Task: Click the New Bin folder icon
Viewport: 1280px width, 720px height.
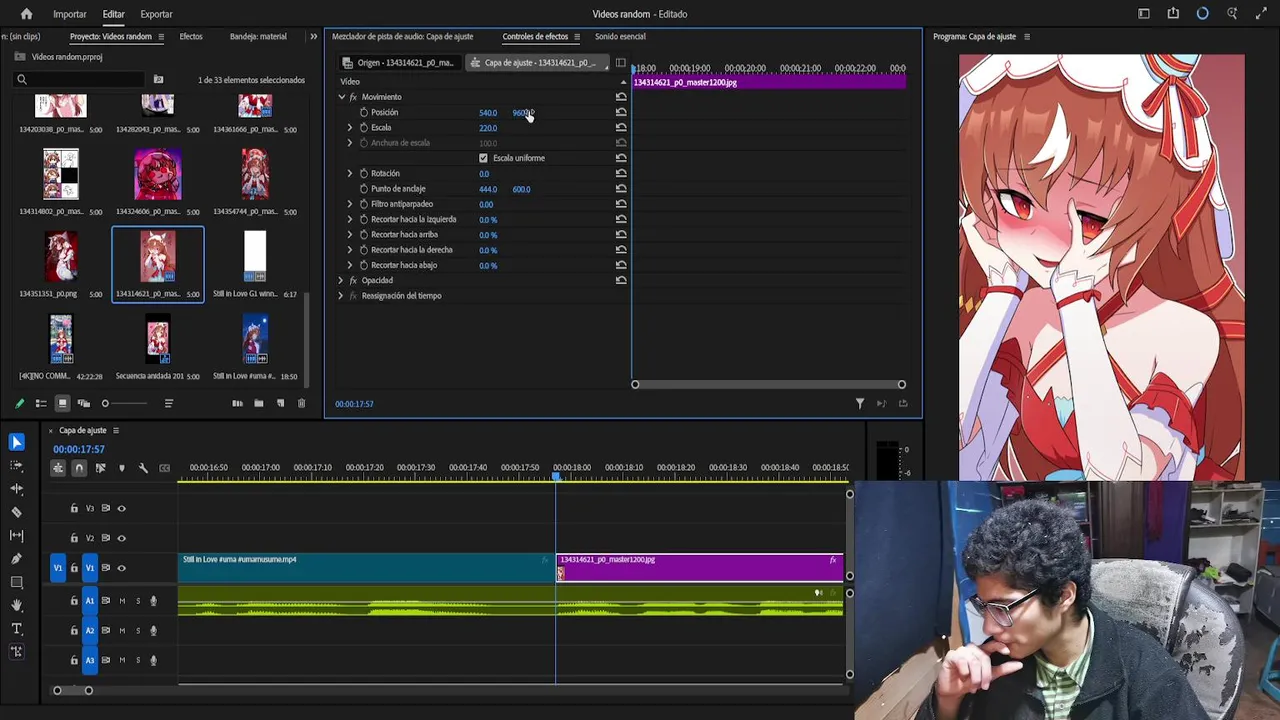Action: [258, 403]
